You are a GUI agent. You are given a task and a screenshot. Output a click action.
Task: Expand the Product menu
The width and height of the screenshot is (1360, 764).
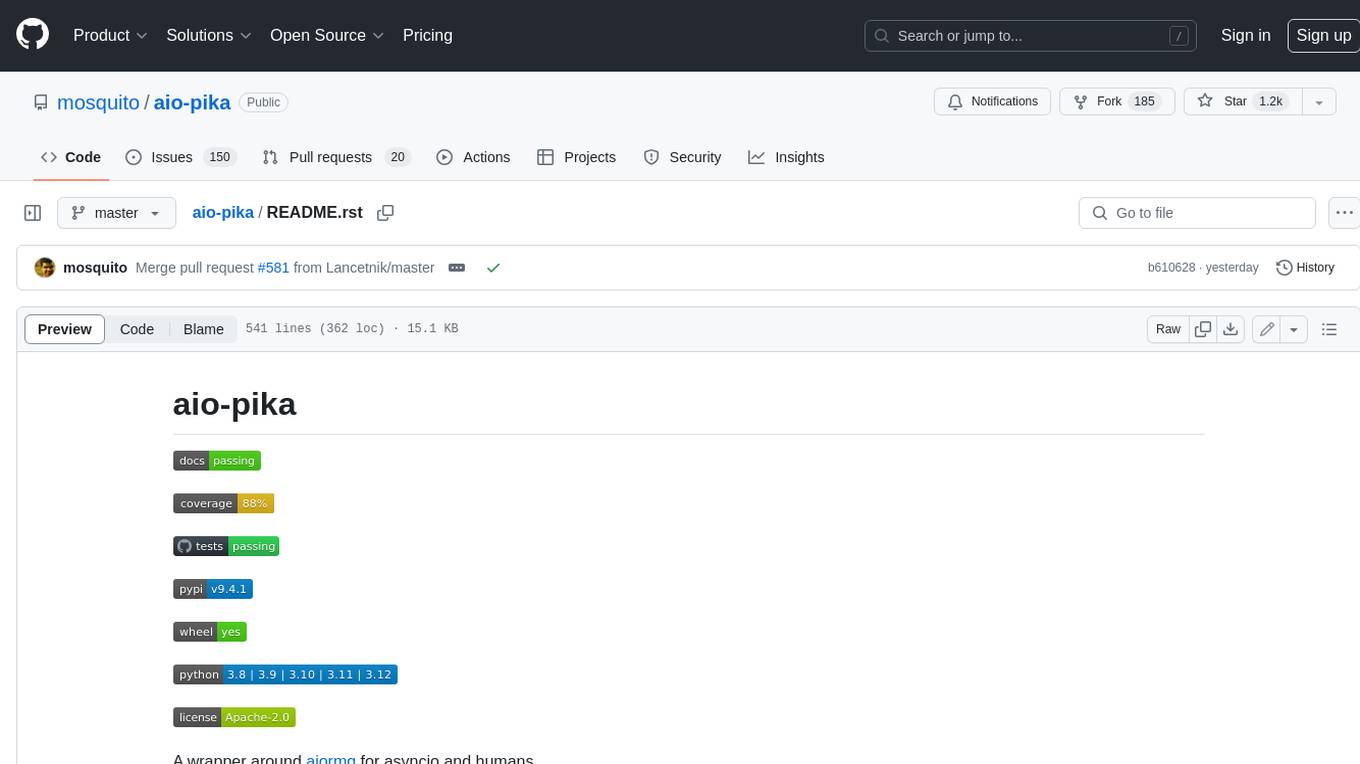(110, 35)
